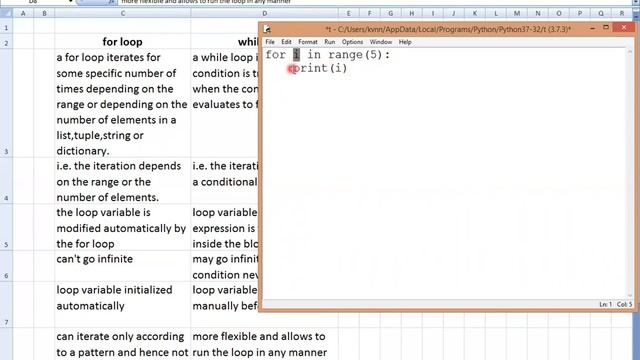Select Excel row 6 header
The image size is (640, 360).
(x=6, y=266)
